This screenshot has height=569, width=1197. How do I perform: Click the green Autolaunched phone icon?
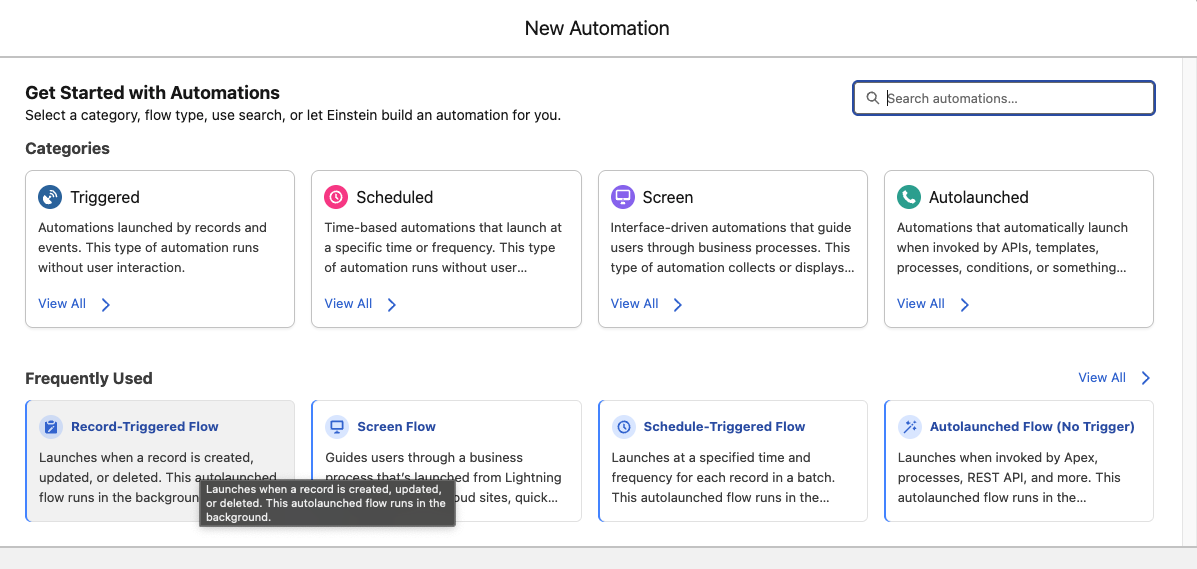[x=909, y=197]
